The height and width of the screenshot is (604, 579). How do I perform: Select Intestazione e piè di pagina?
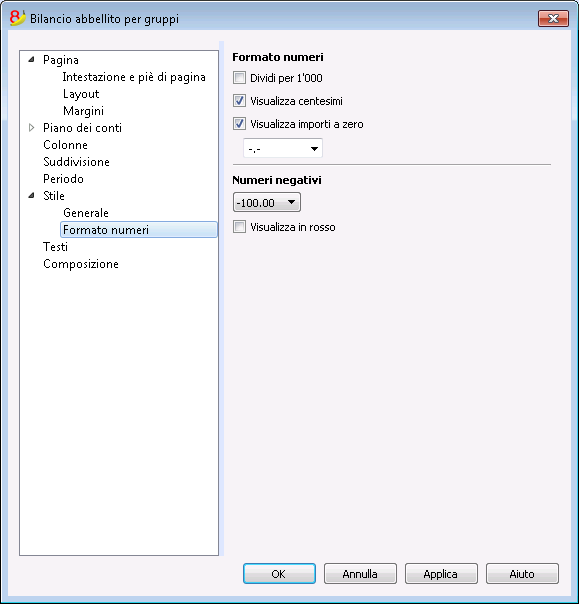[134, 77]
